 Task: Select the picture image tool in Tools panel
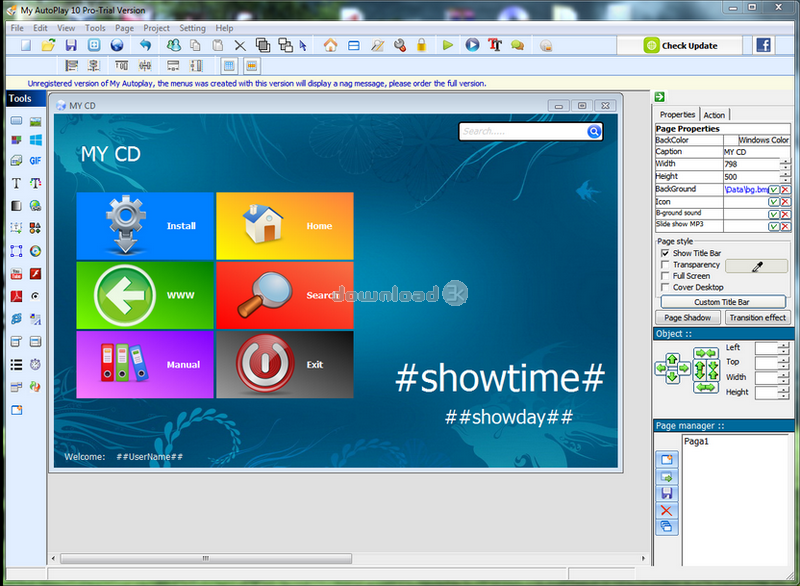(35, 121)
